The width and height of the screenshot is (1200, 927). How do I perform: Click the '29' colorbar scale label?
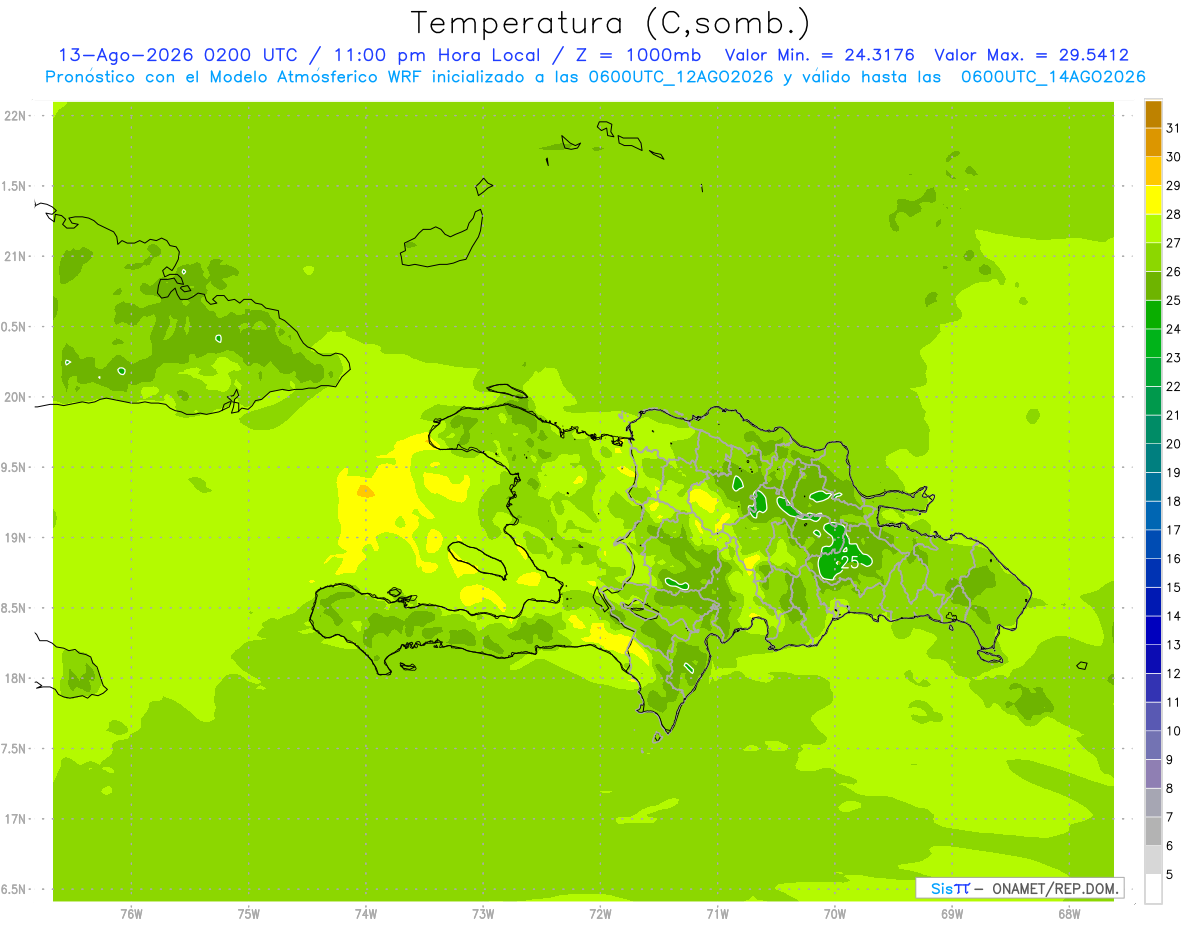1174,185
